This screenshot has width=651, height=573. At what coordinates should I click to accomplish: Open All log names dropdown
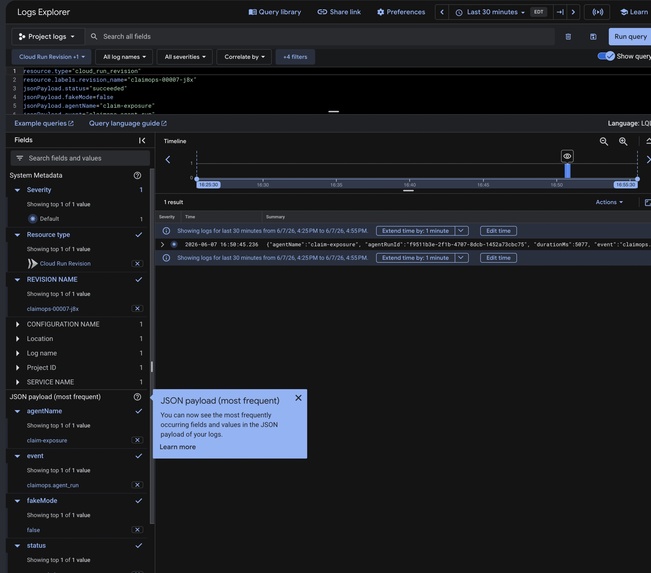click(124, 57)
